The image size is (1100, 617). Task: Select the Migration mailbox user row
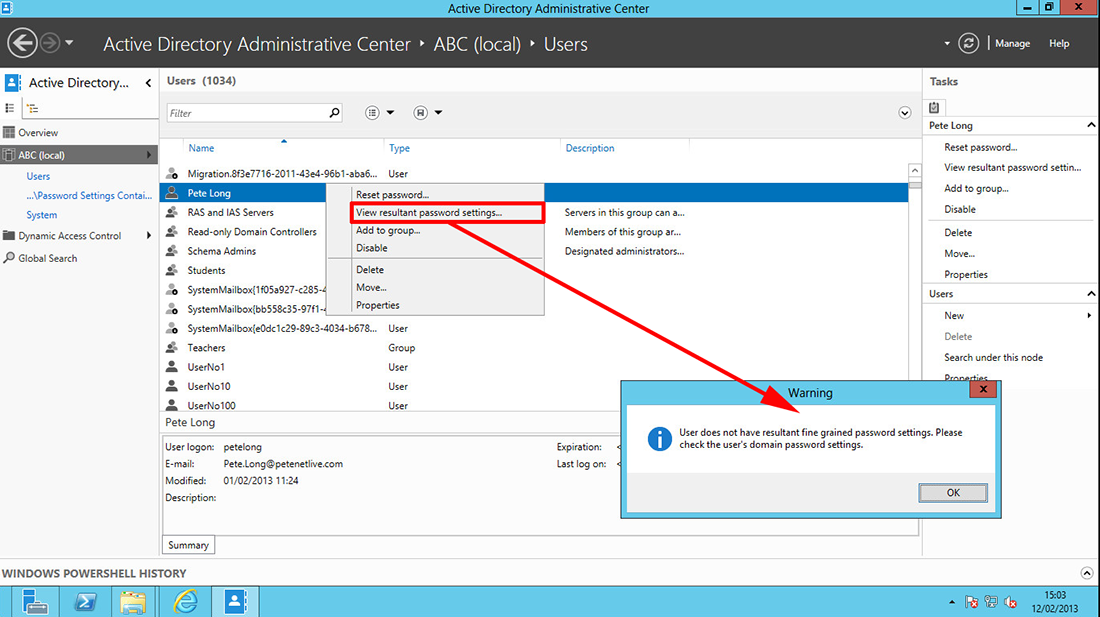534,174
